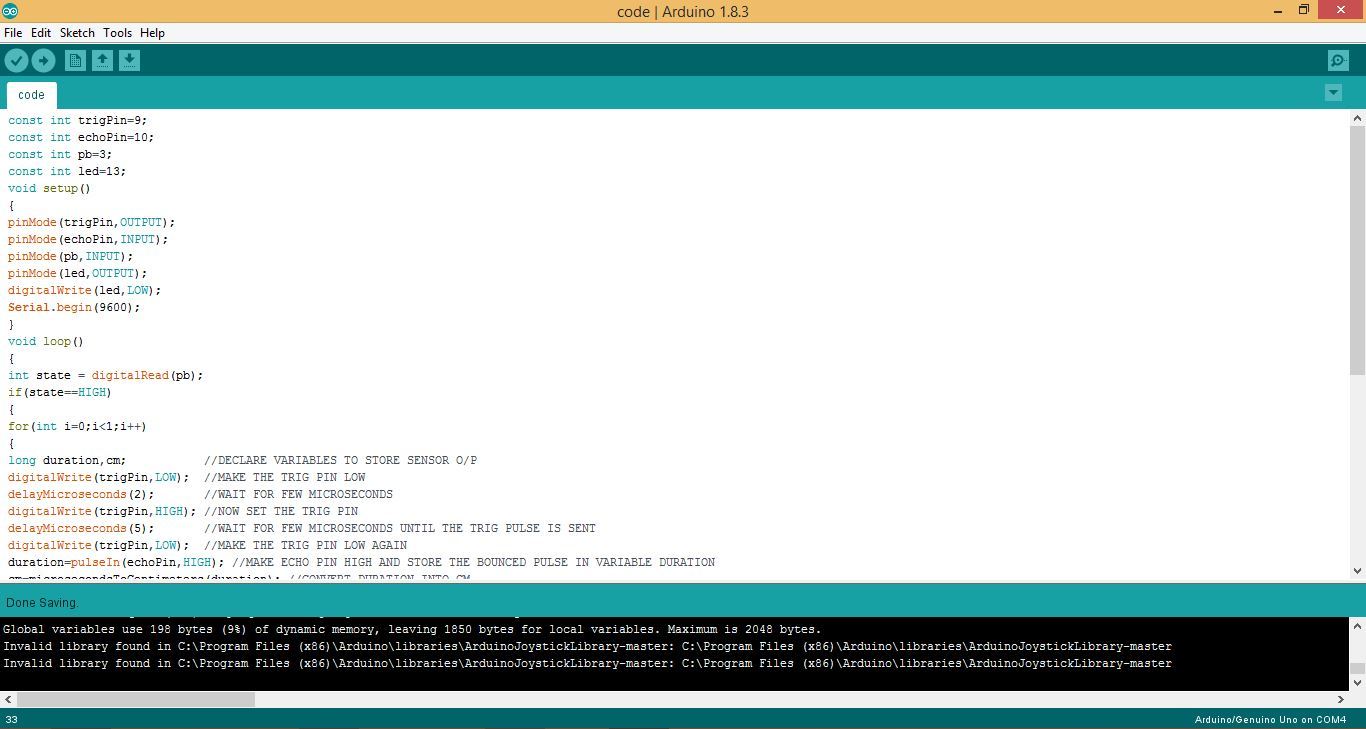Image resolution: width=1366 pixels, height=729 pixels.
Task: Select the code sketch tab
Action: [31, 95]
